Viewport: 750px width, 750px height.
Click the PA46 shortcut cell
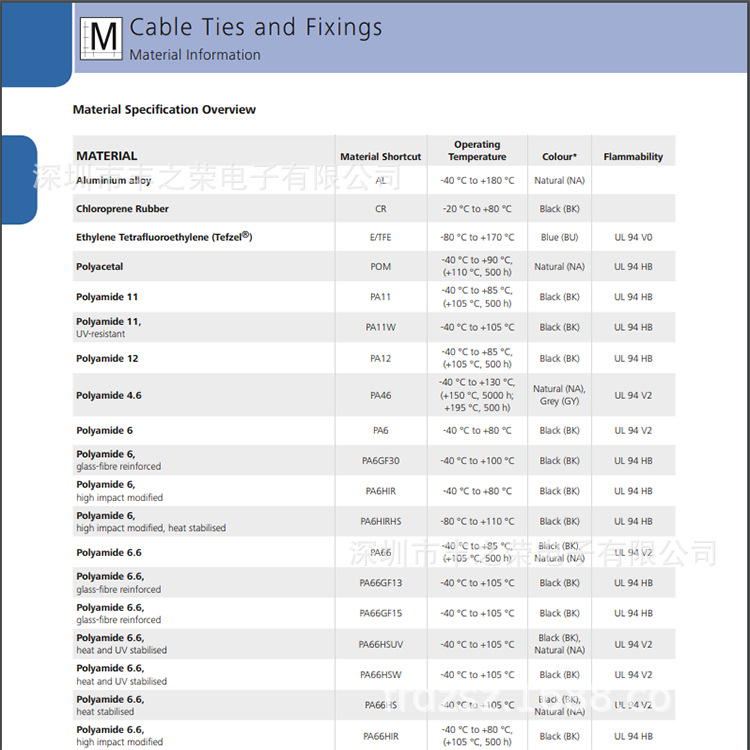pos(380,396)
